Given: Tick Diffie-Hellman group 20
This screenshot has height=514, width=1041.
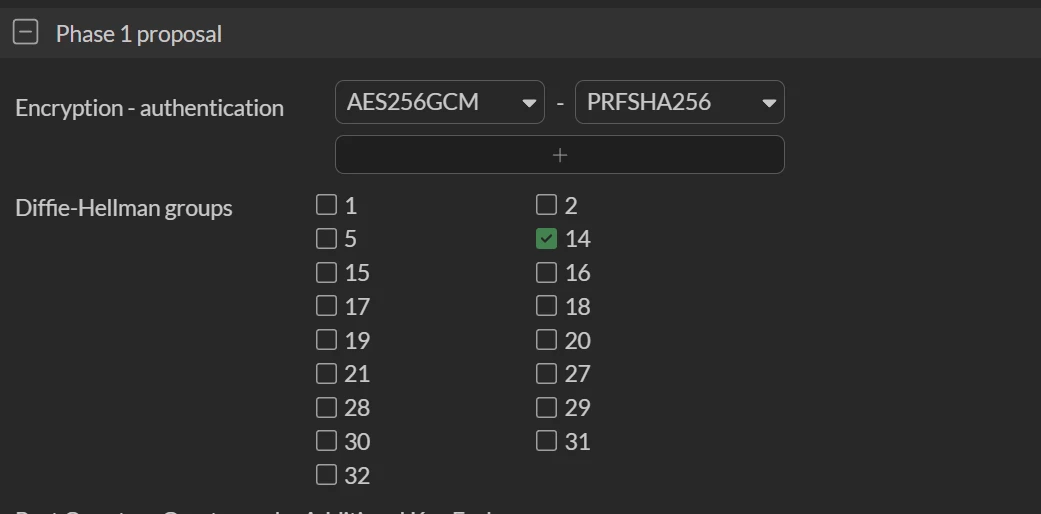Looking at the screenshot, I should pyautogui.click(x=546, y=340).
